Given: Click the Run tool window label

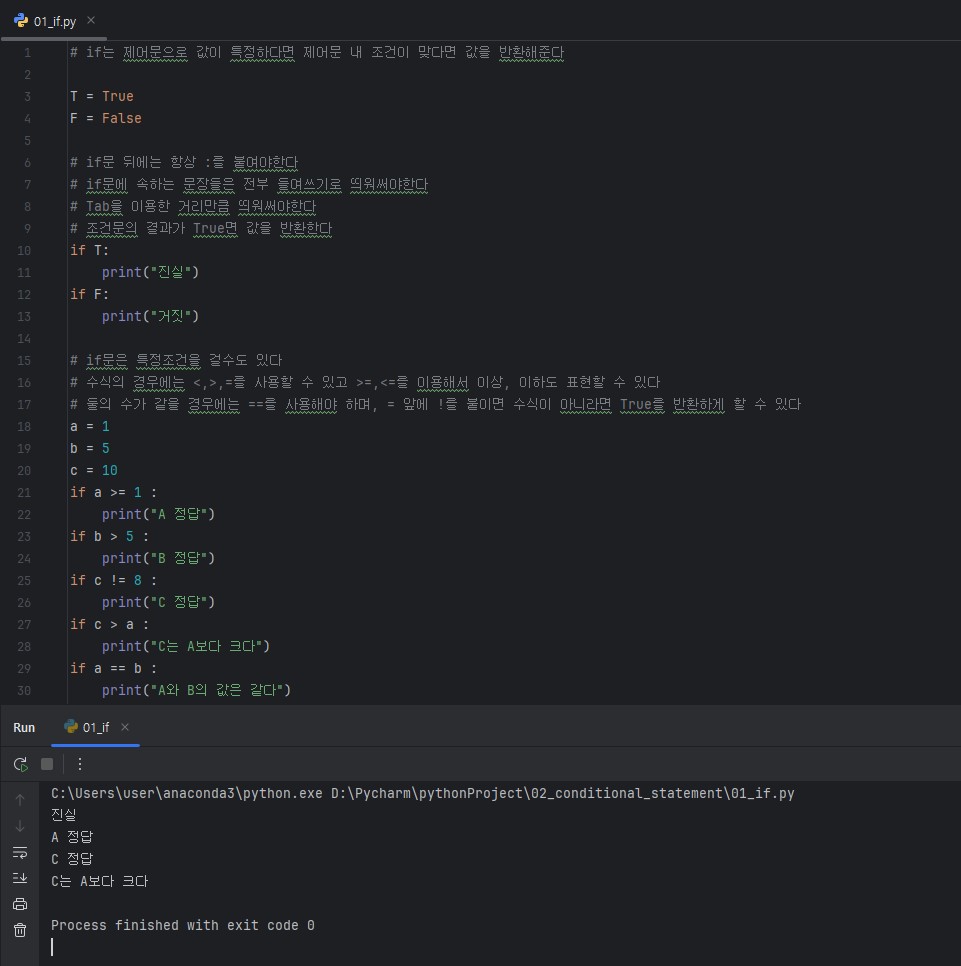Looking at the screenshot, I should click(24, 728).
